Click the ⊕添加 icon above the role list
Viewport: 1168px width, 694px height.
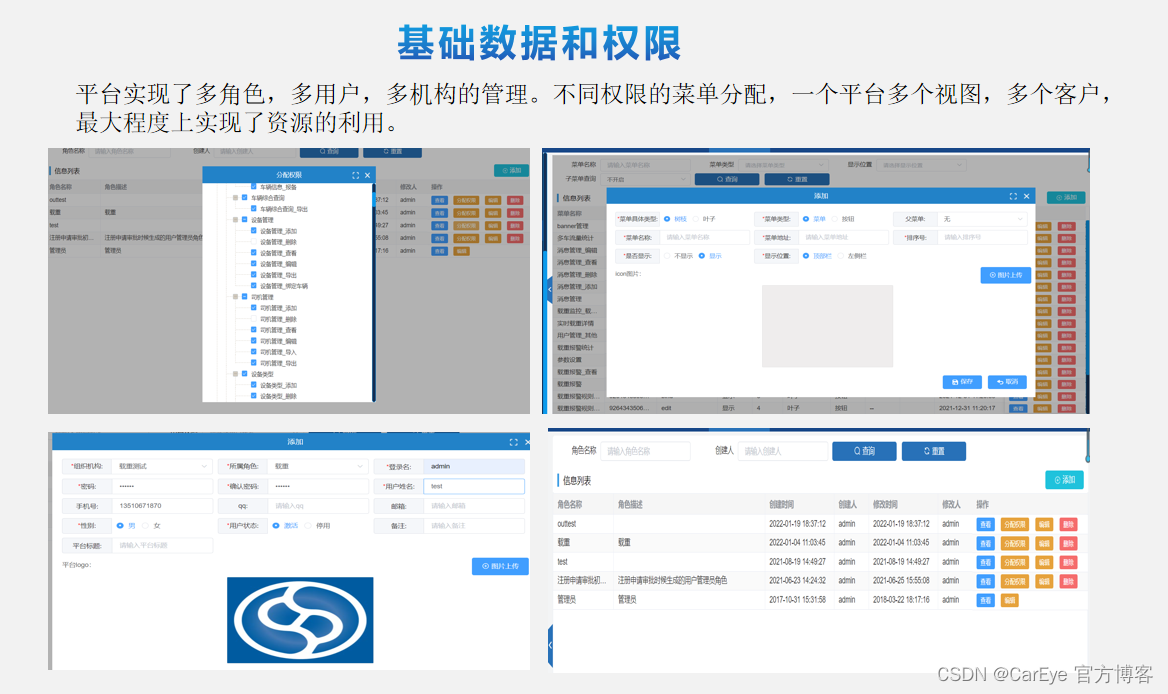(x=1064, y=479)
